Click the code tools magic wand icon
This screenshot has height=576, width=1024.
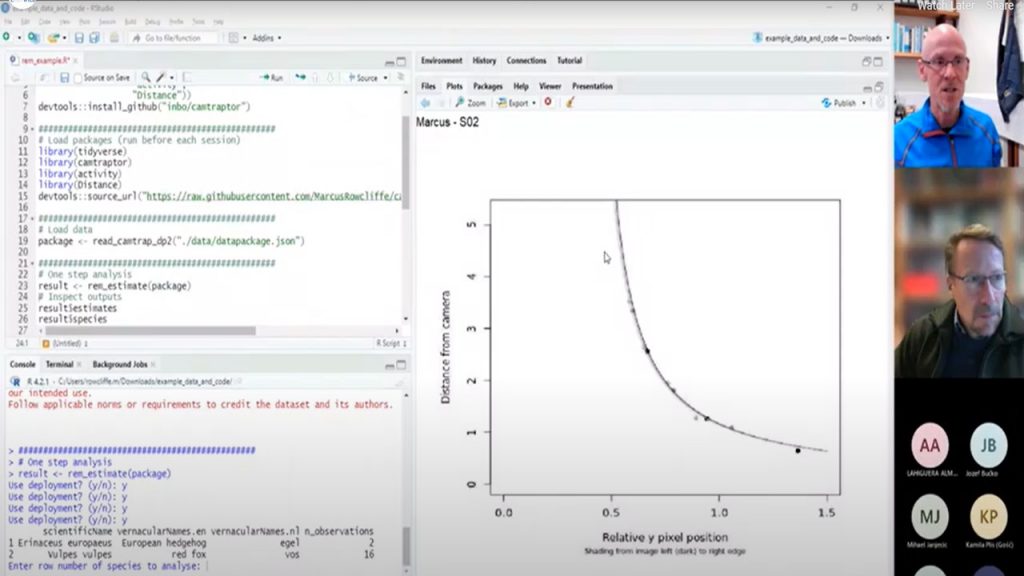pyautogui.click(x=163, y=77)
